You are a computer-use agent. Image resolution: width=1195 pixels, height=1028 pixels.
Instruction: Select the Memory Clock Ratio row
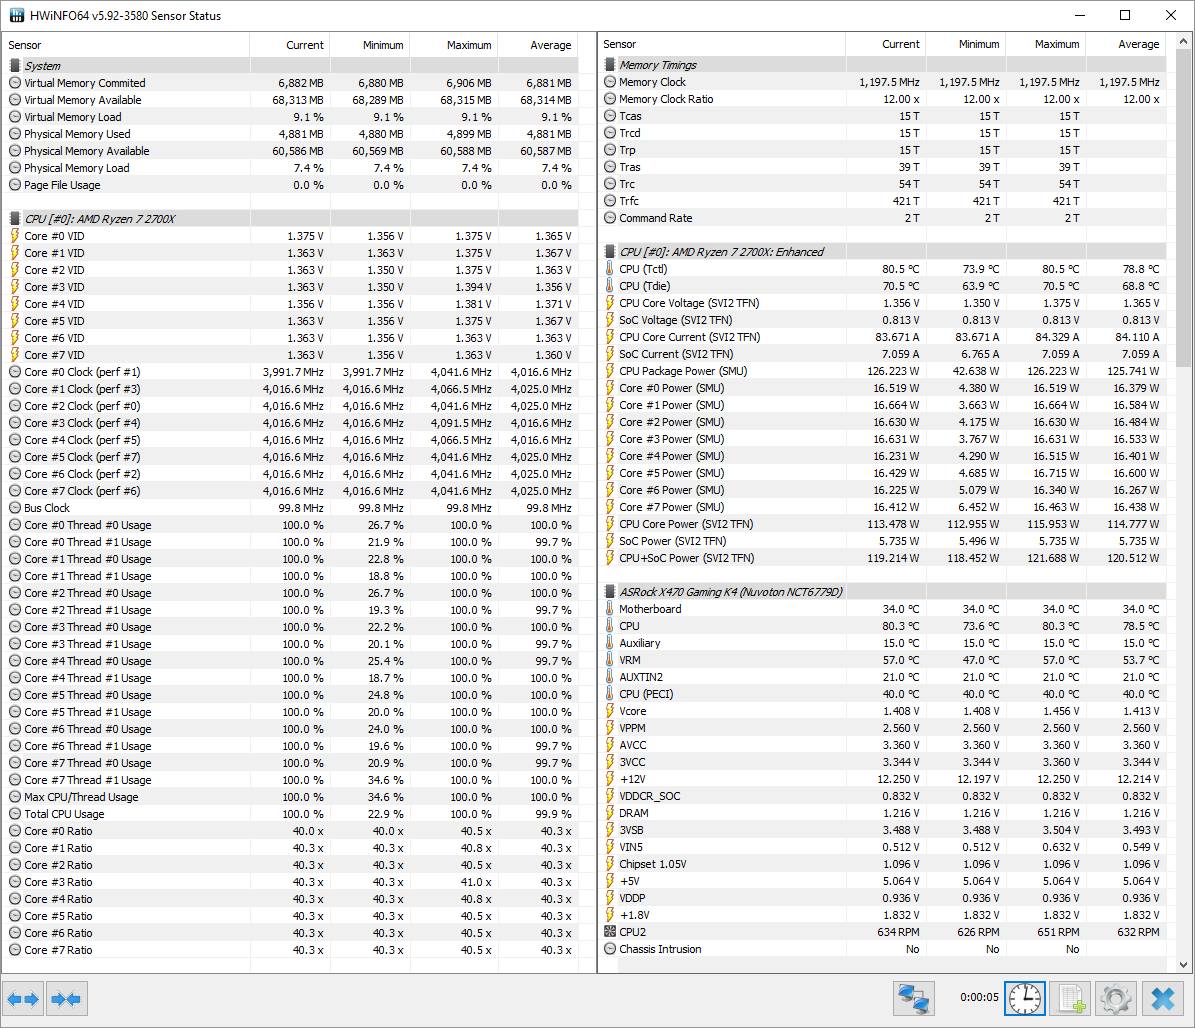[x=884, y=99]
